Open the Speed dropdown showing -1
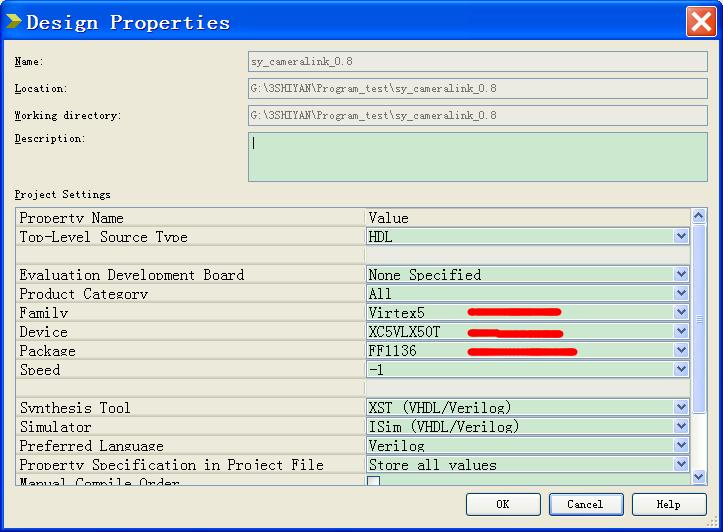Viewport: 723px width, 532px height. (681, 369)
